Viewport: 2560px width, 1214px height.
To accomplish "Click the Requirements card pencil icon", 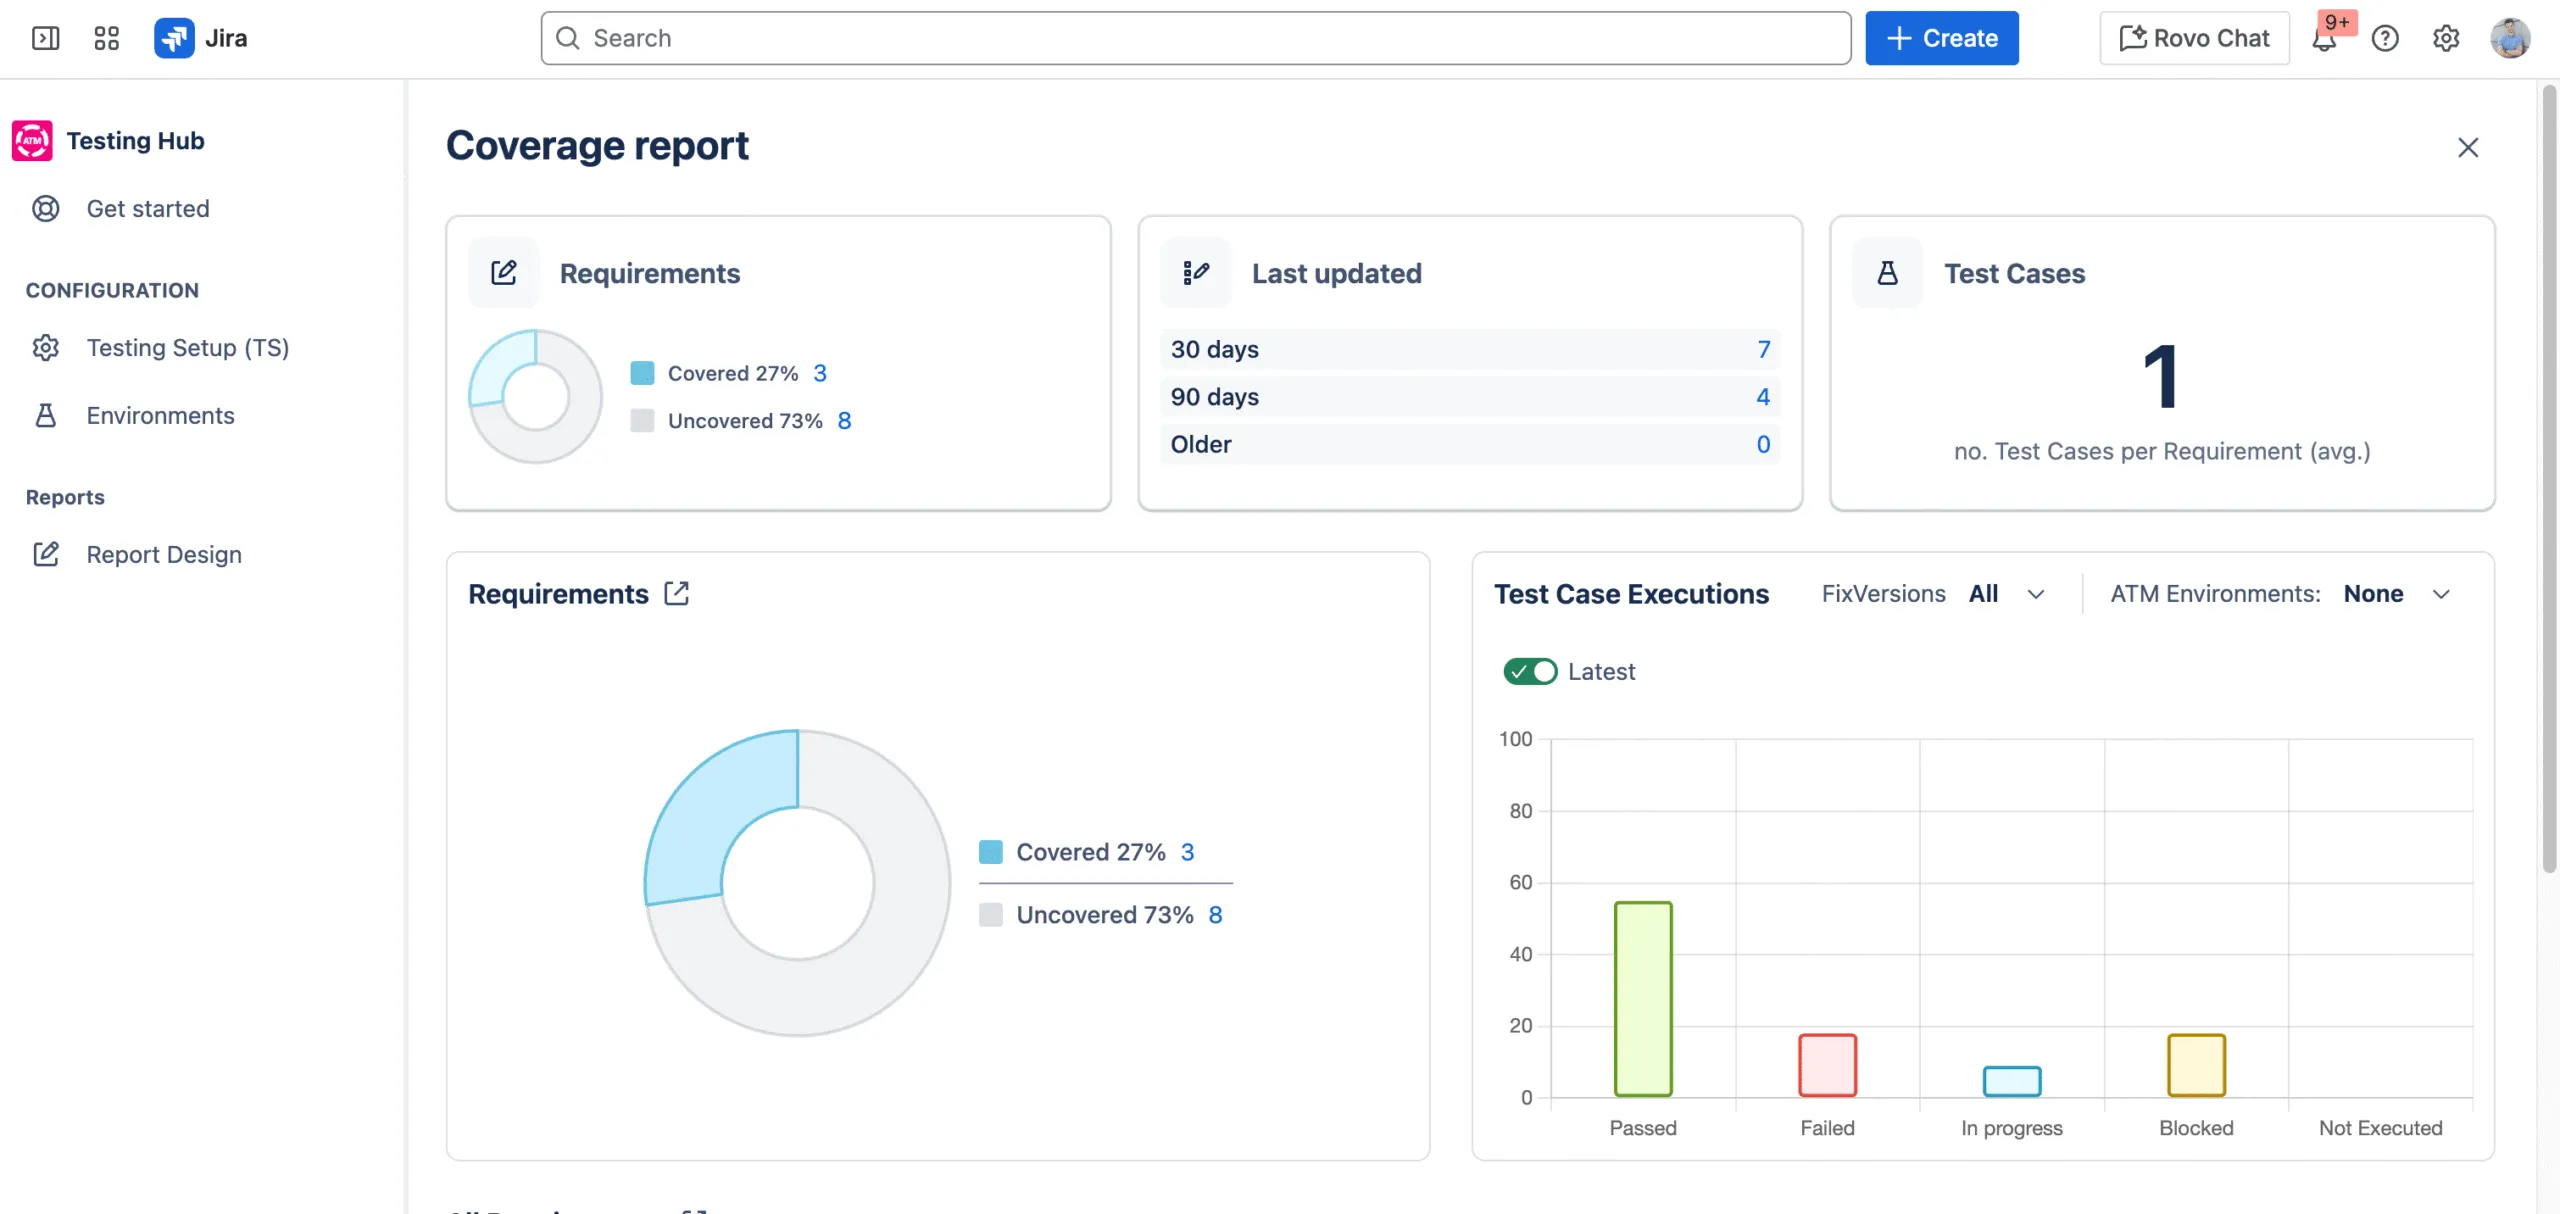I will click(503, 272).
